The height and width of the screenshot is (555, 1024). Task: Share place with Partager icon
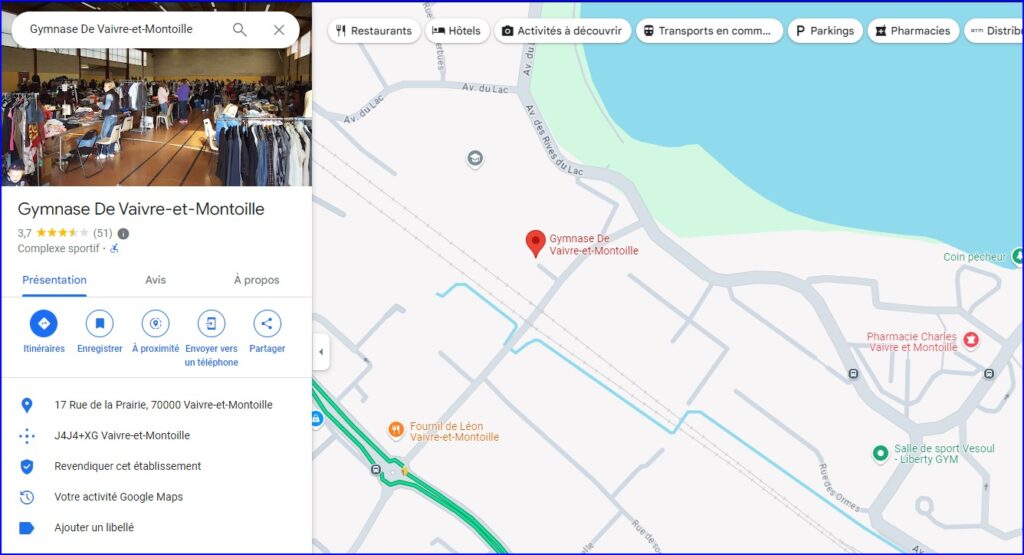[x=267, y=323]
